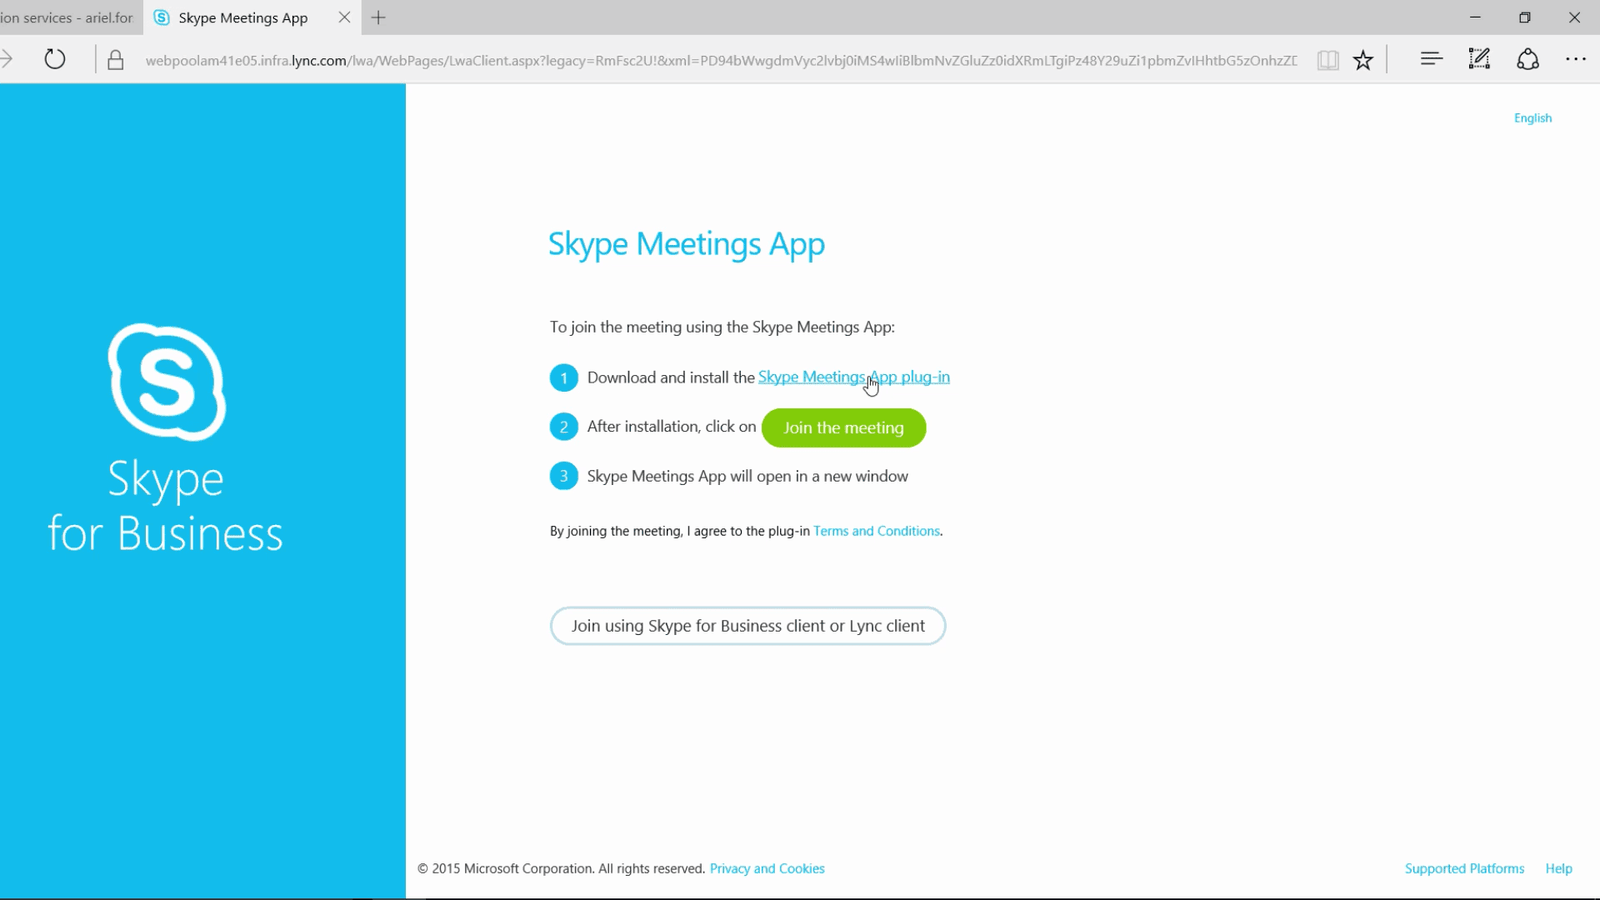Image resolution: width=1600 pixels, height=900 pixels.
Task: Switch to the Skype Meetings App tab
Action: 242,18
